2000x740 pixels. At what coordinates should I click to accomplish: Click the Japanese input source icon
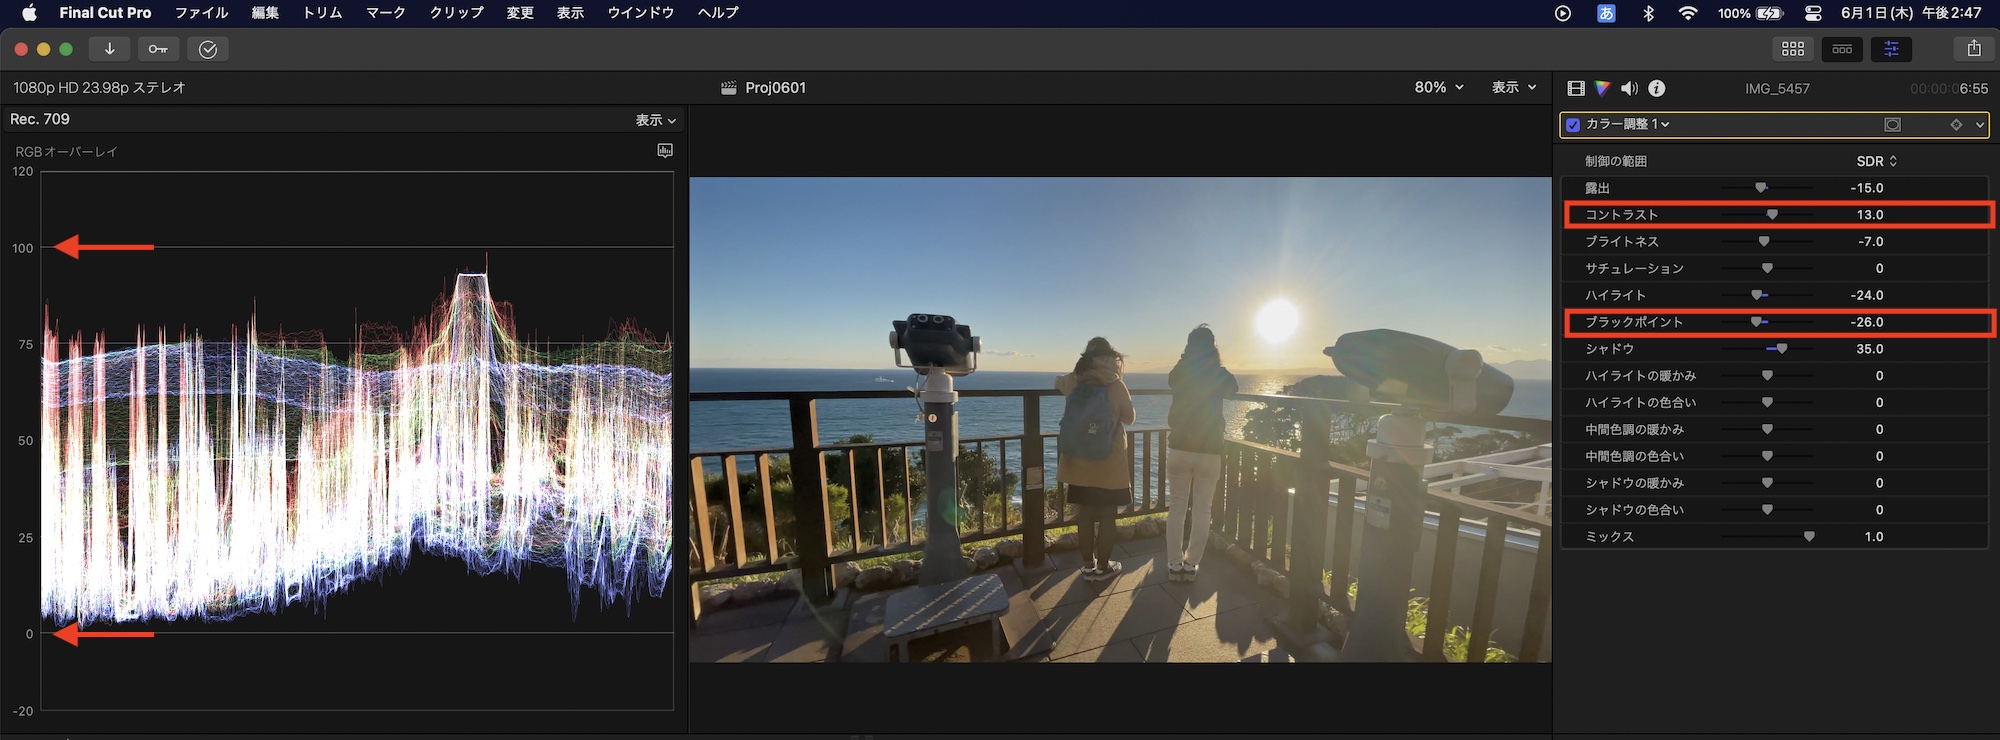(x=1606, y=13)
